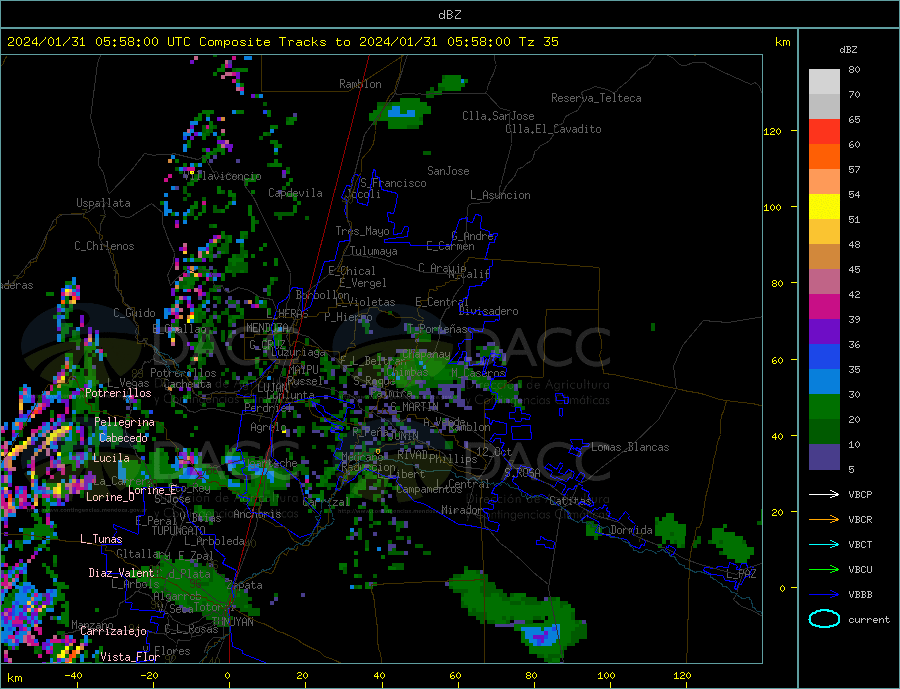Click the 'VBCP' legend label
Viewport: 900px width, 689px height.
(x=860, y=494)
